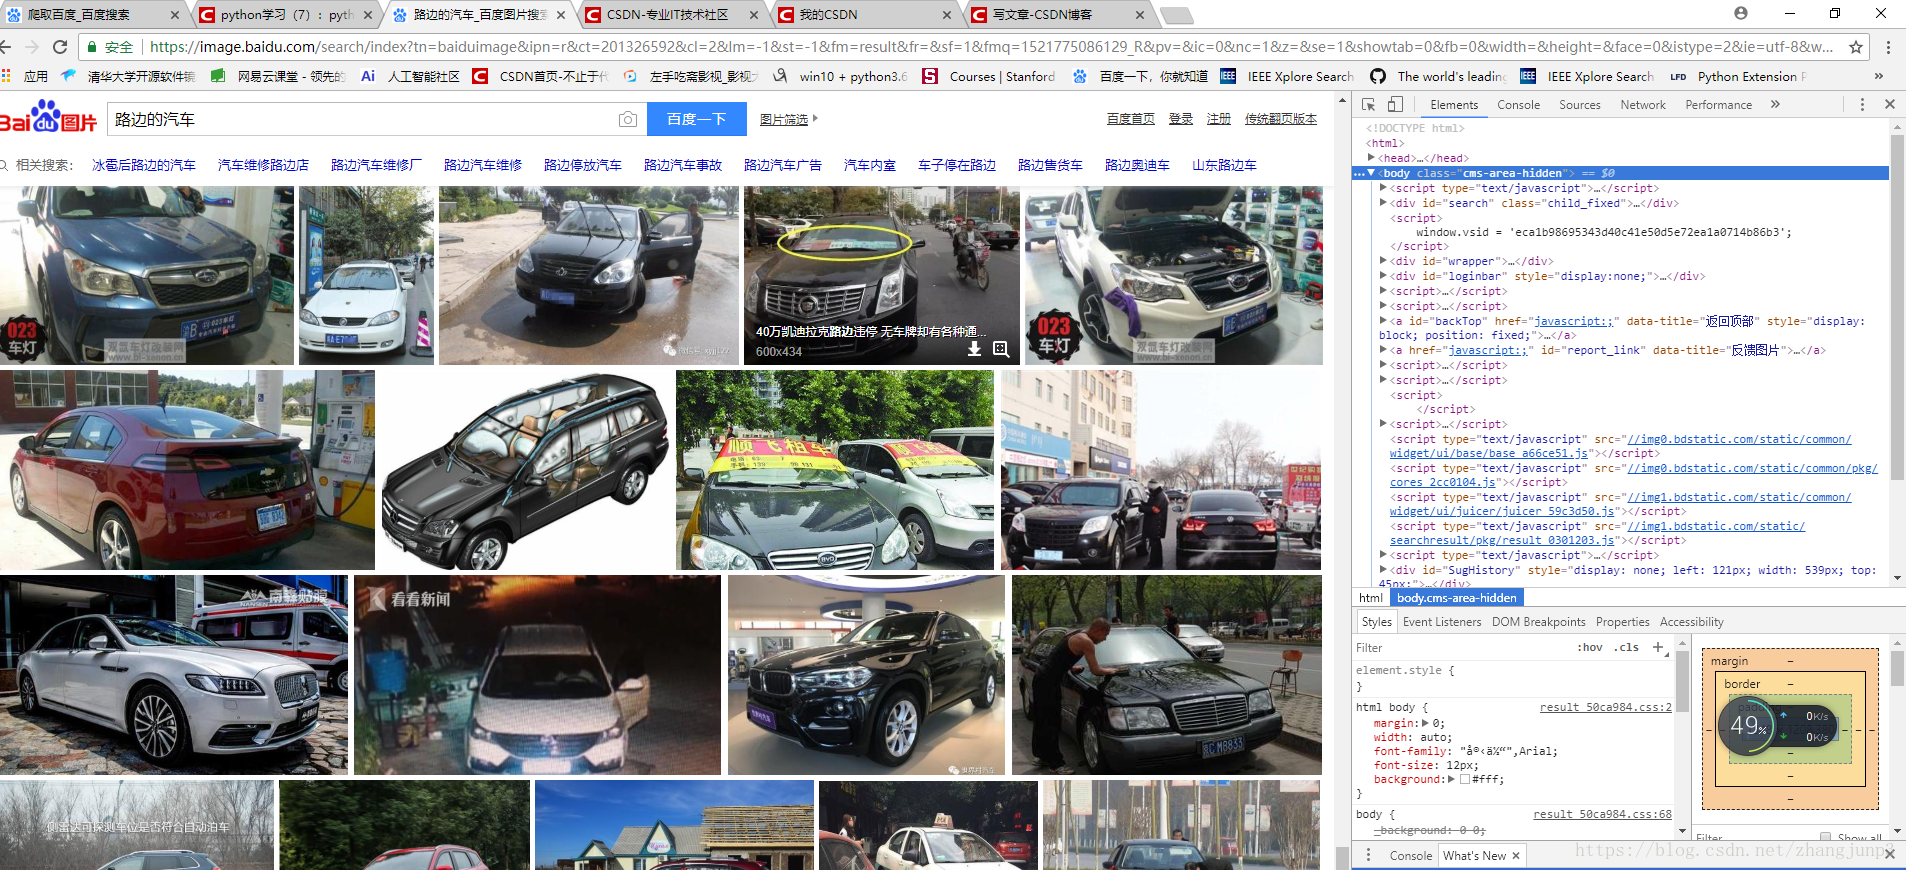Close the 爬取百度 browser tab

point(175,15)
